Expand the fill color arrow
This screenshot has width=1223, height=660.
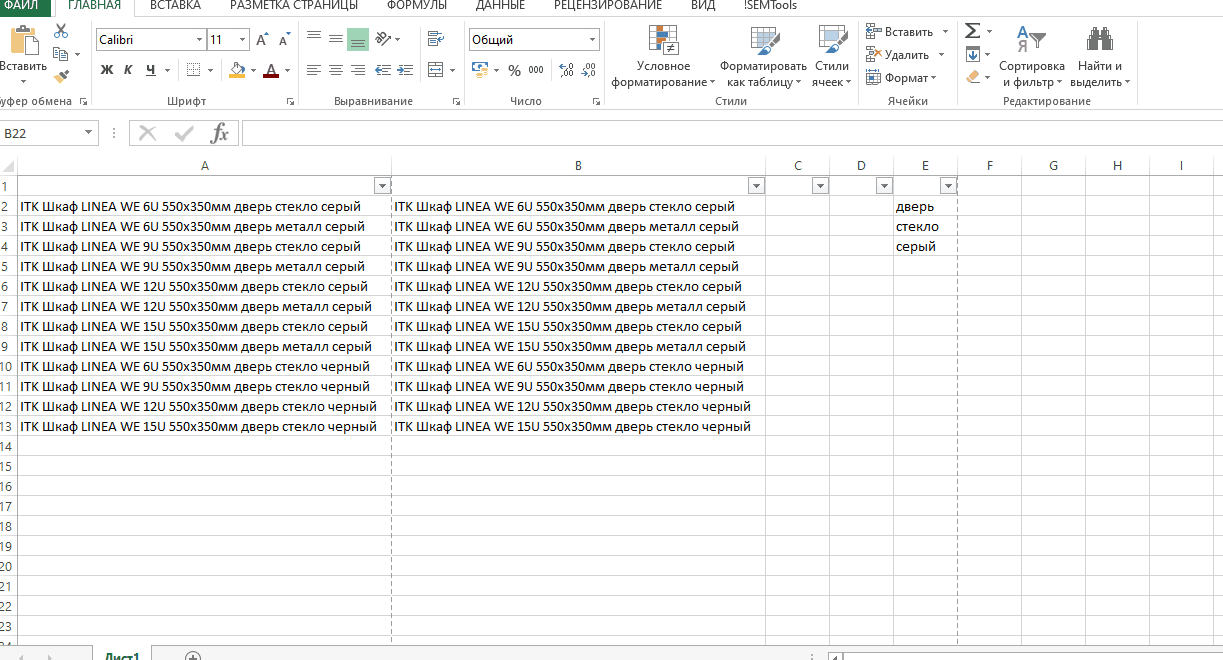click(x=253, y=70)
